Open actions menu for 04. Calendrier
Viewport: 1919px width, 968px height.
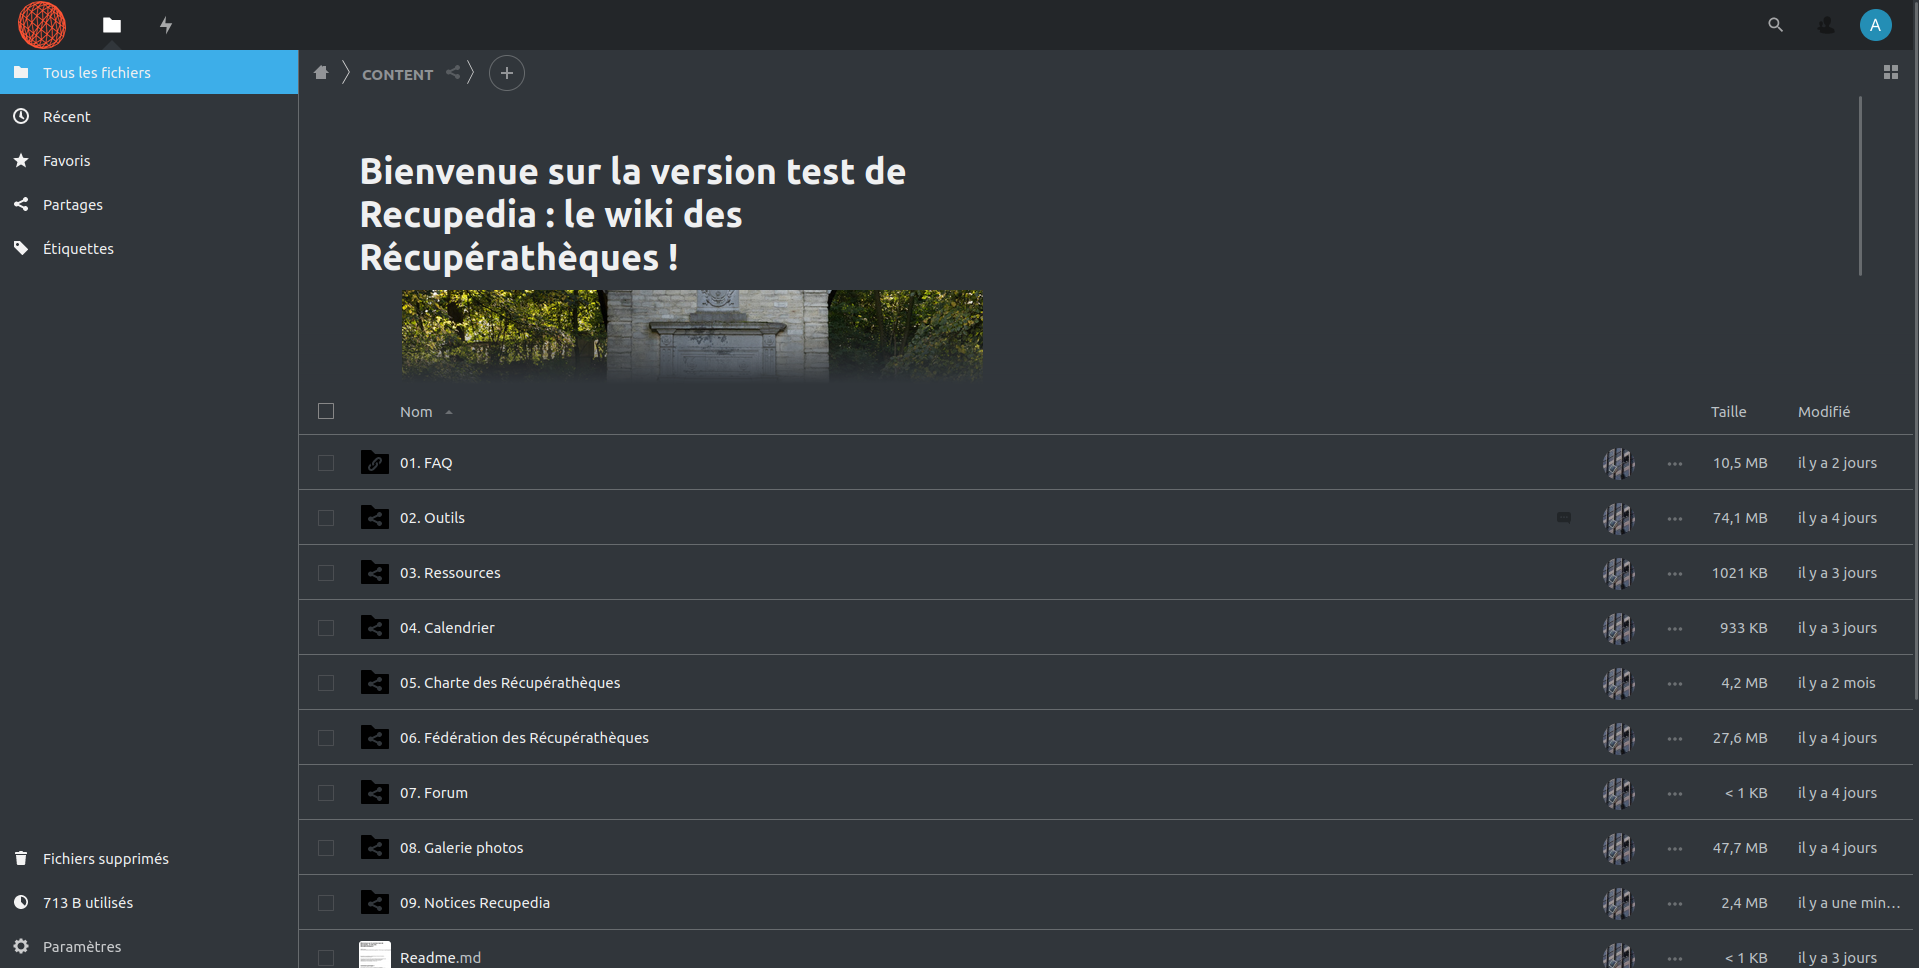(x=1674, y=628)
